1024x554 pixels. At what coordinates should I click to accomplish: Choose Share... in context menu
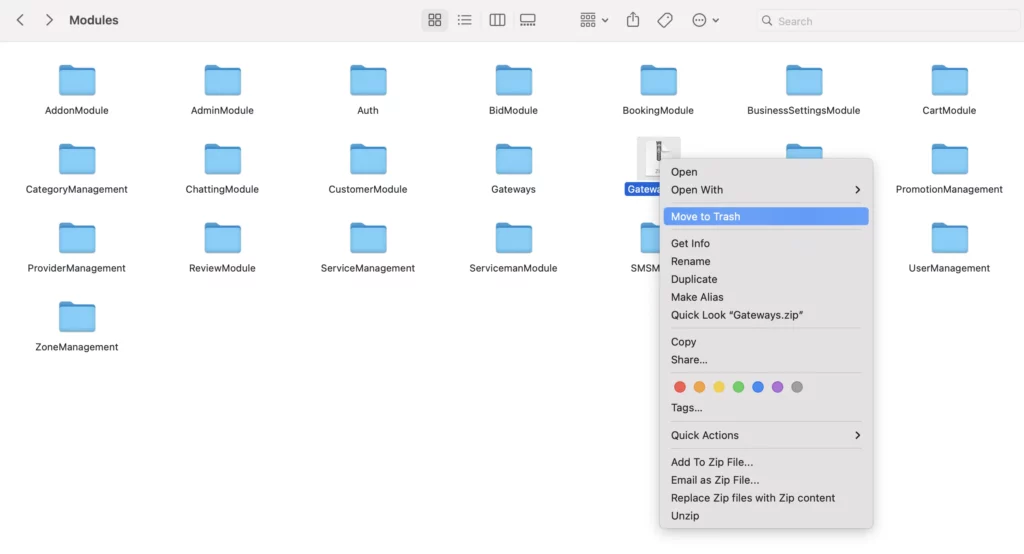(766, 360)
